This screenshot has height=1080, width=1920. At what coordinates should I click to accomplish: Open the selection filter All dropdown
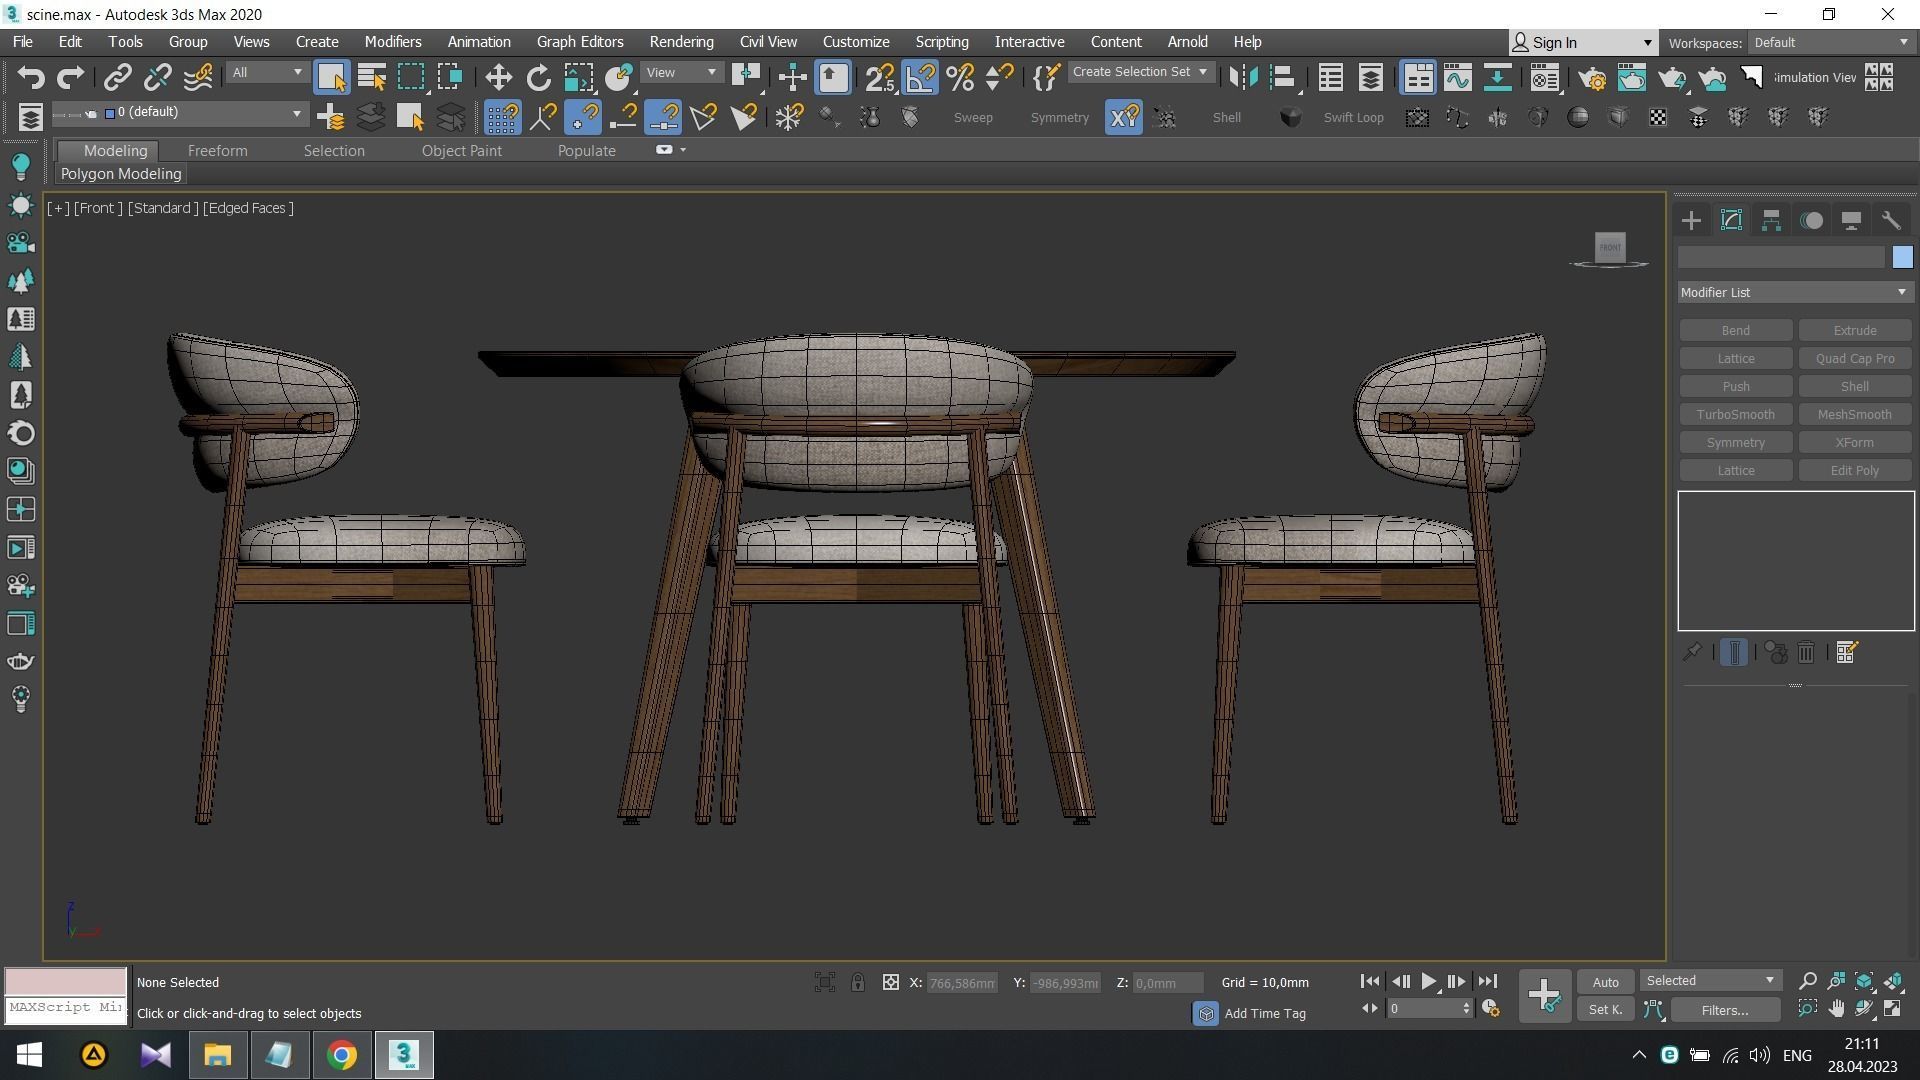[266, 73]
